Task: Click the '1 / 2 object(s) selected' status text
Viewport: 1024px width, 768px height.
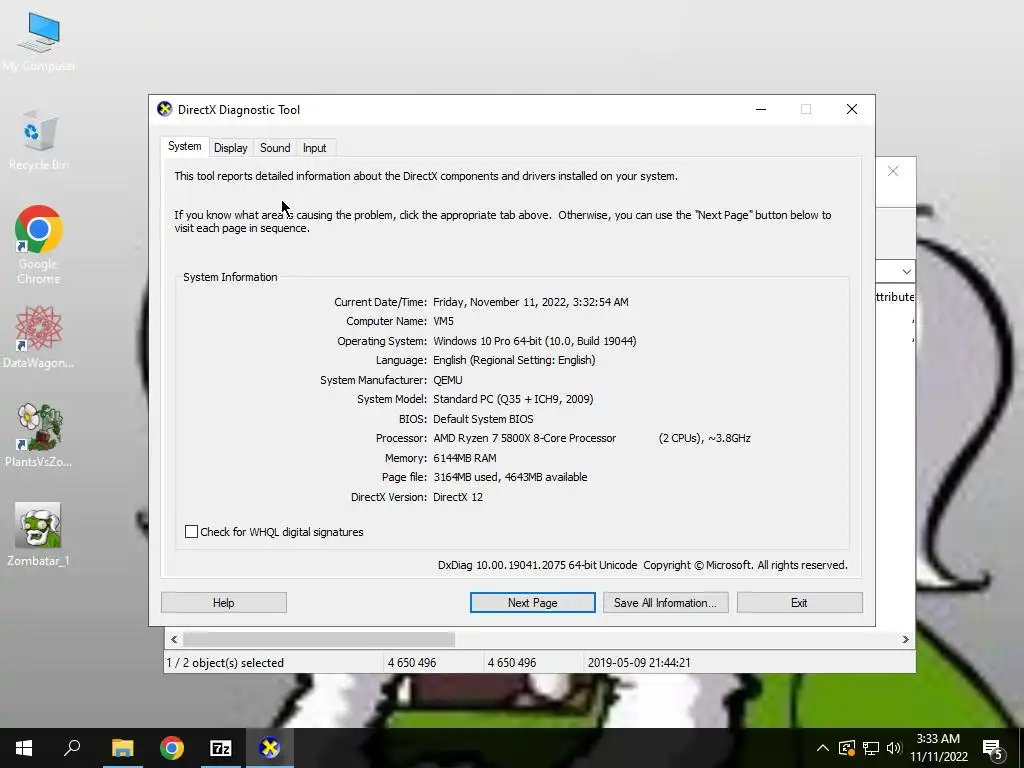Action: [x=225, y=662]
